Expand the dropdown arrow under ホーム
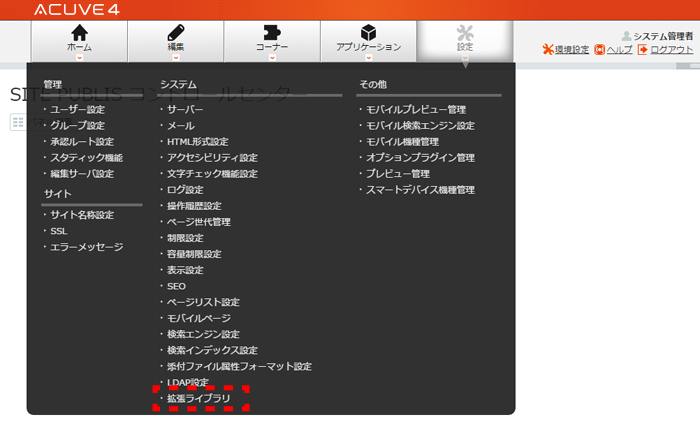Image resolution: width=700 pixels, height=444 pixels. pyautogui.click(x=79, y=58)
